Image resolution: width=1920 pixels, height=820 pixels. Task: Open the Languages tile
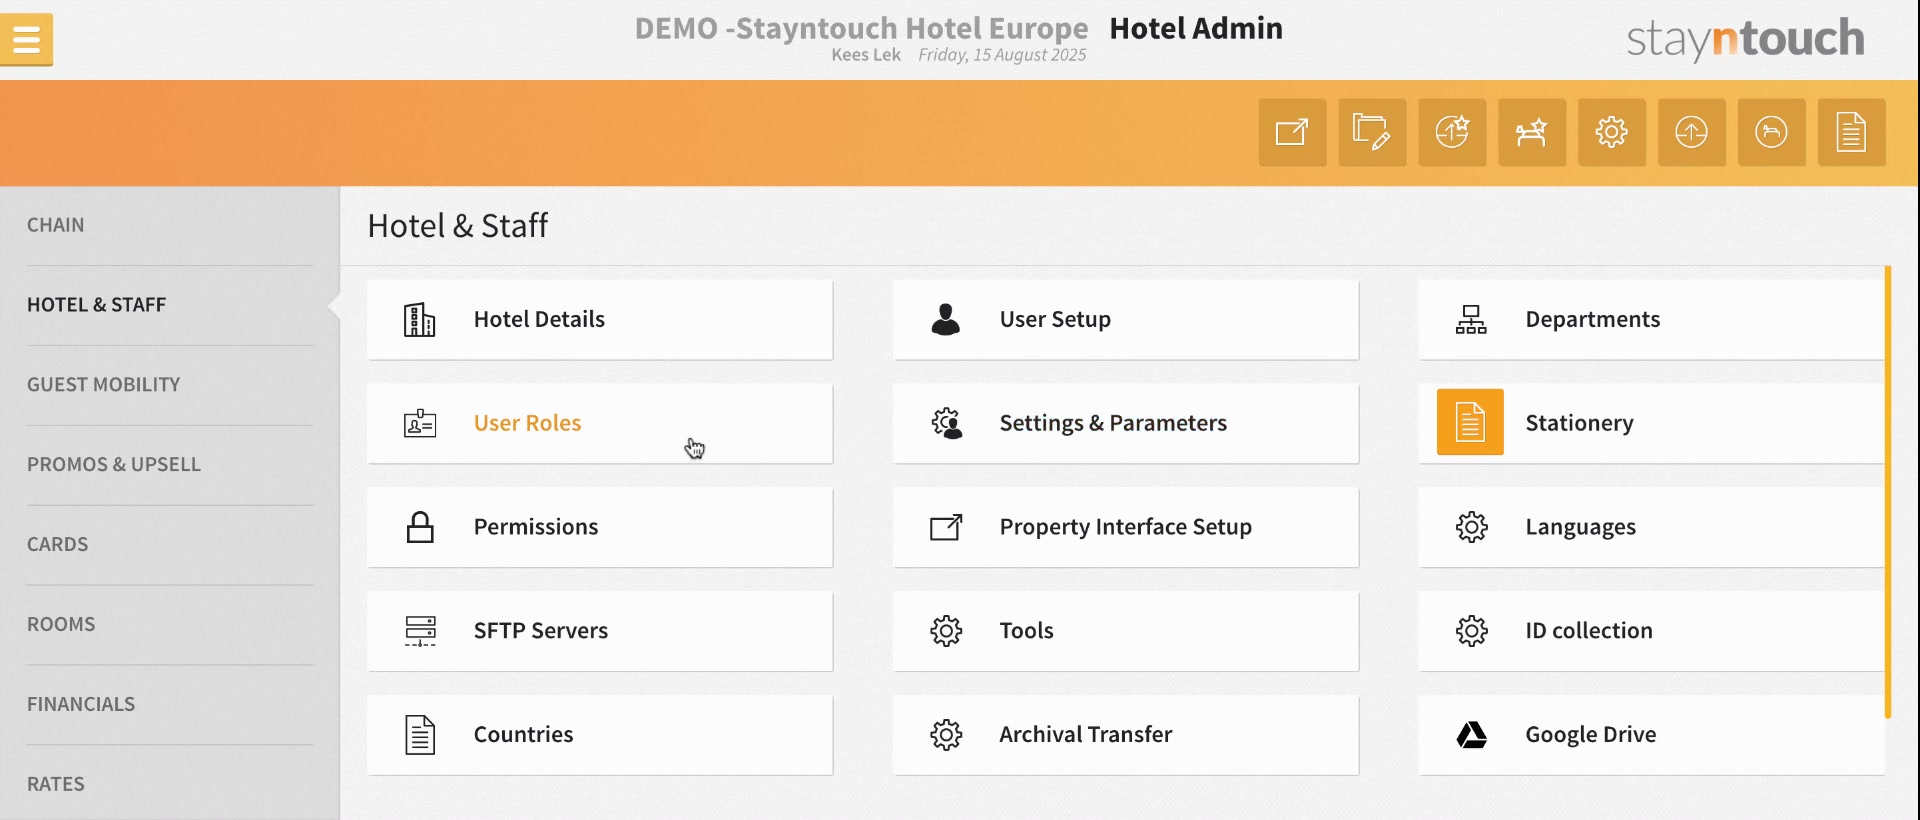(1652, 527)
